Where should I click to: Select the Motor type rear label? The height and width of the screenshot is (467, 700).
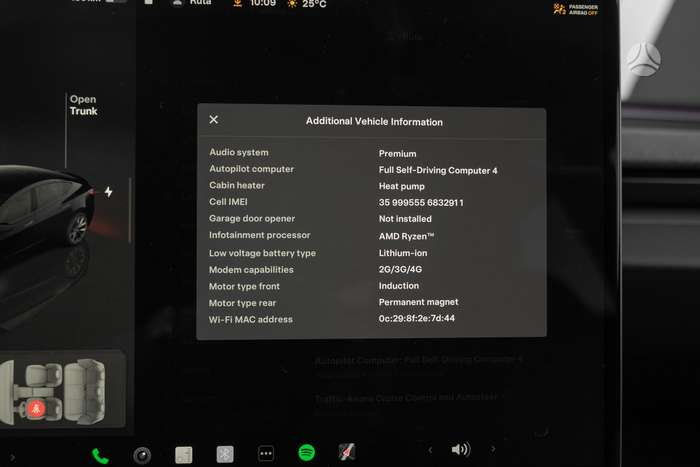point(242,303)
